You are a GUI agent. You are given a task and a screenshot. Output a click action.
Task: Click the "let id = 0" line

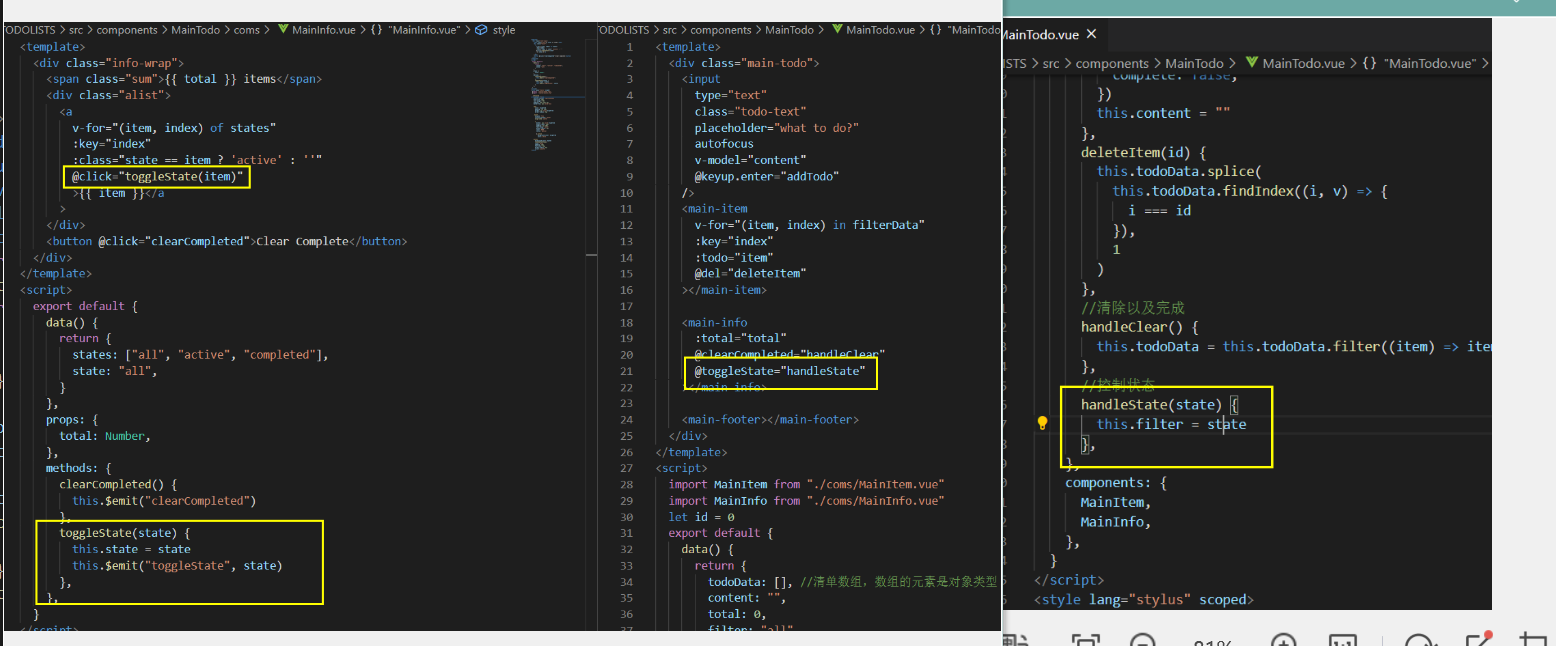(x=702, y=516)
